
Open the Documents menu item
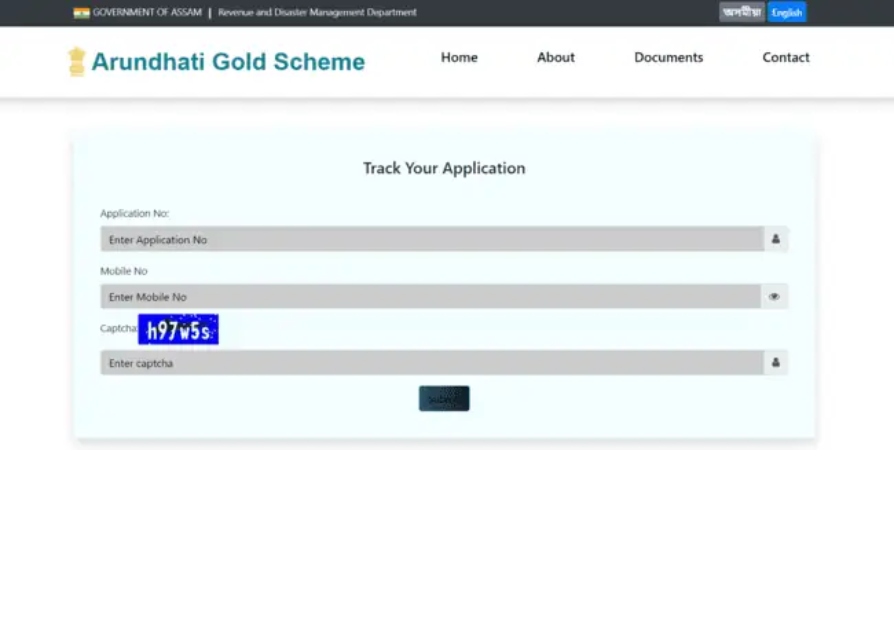coord(668,57)
